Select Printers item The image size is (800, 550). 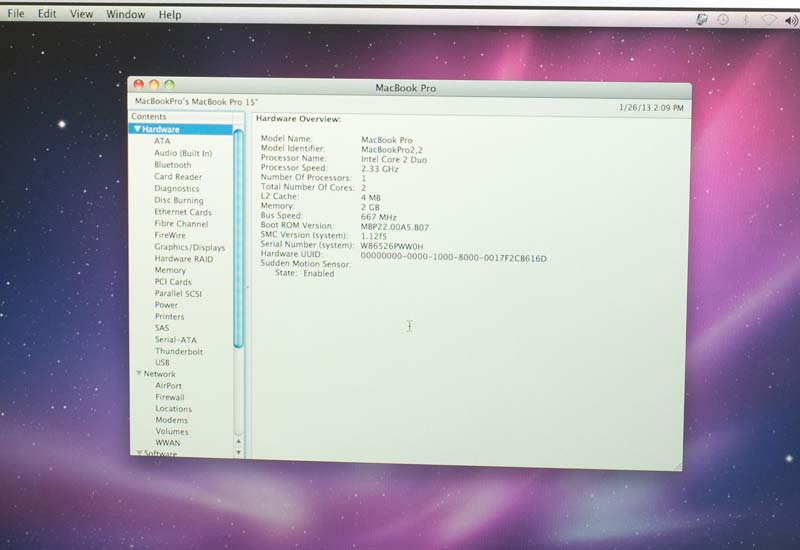(x=169, y=316)
